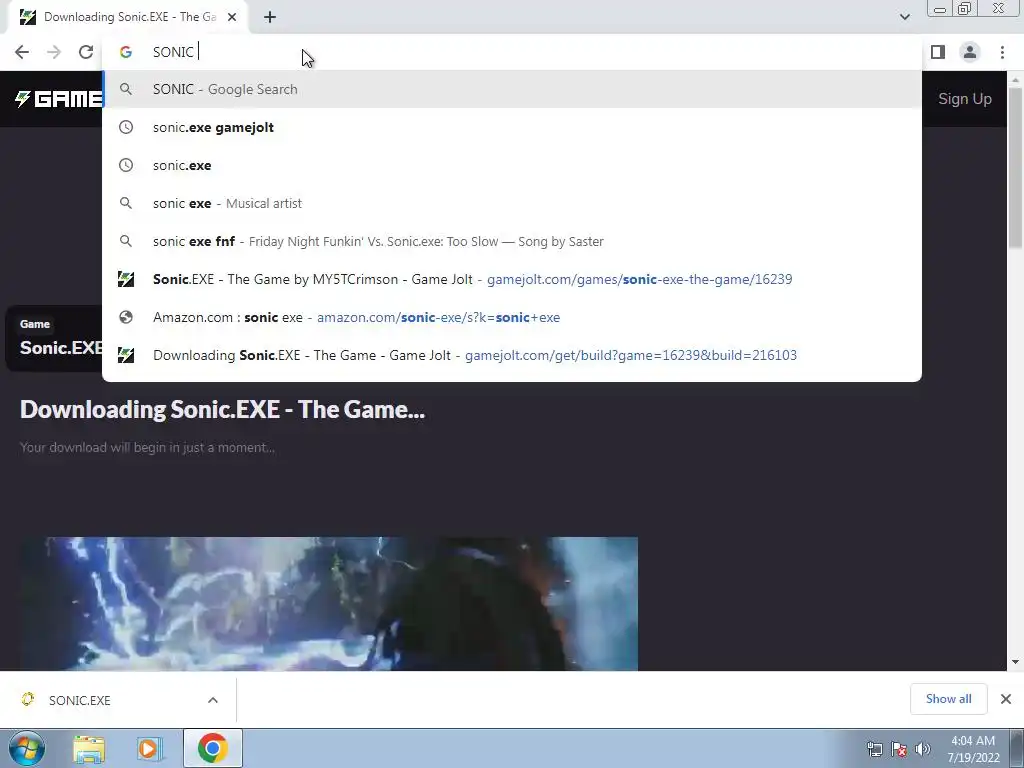Open the profile avatar icon
This screenshot has height=768, width=1024.
pyautogui.click(x=970, y=52)
